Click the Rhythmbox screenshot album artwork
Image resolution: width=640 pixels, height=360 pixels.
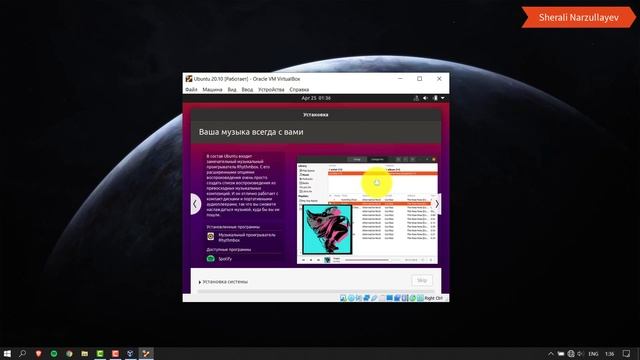327,229
